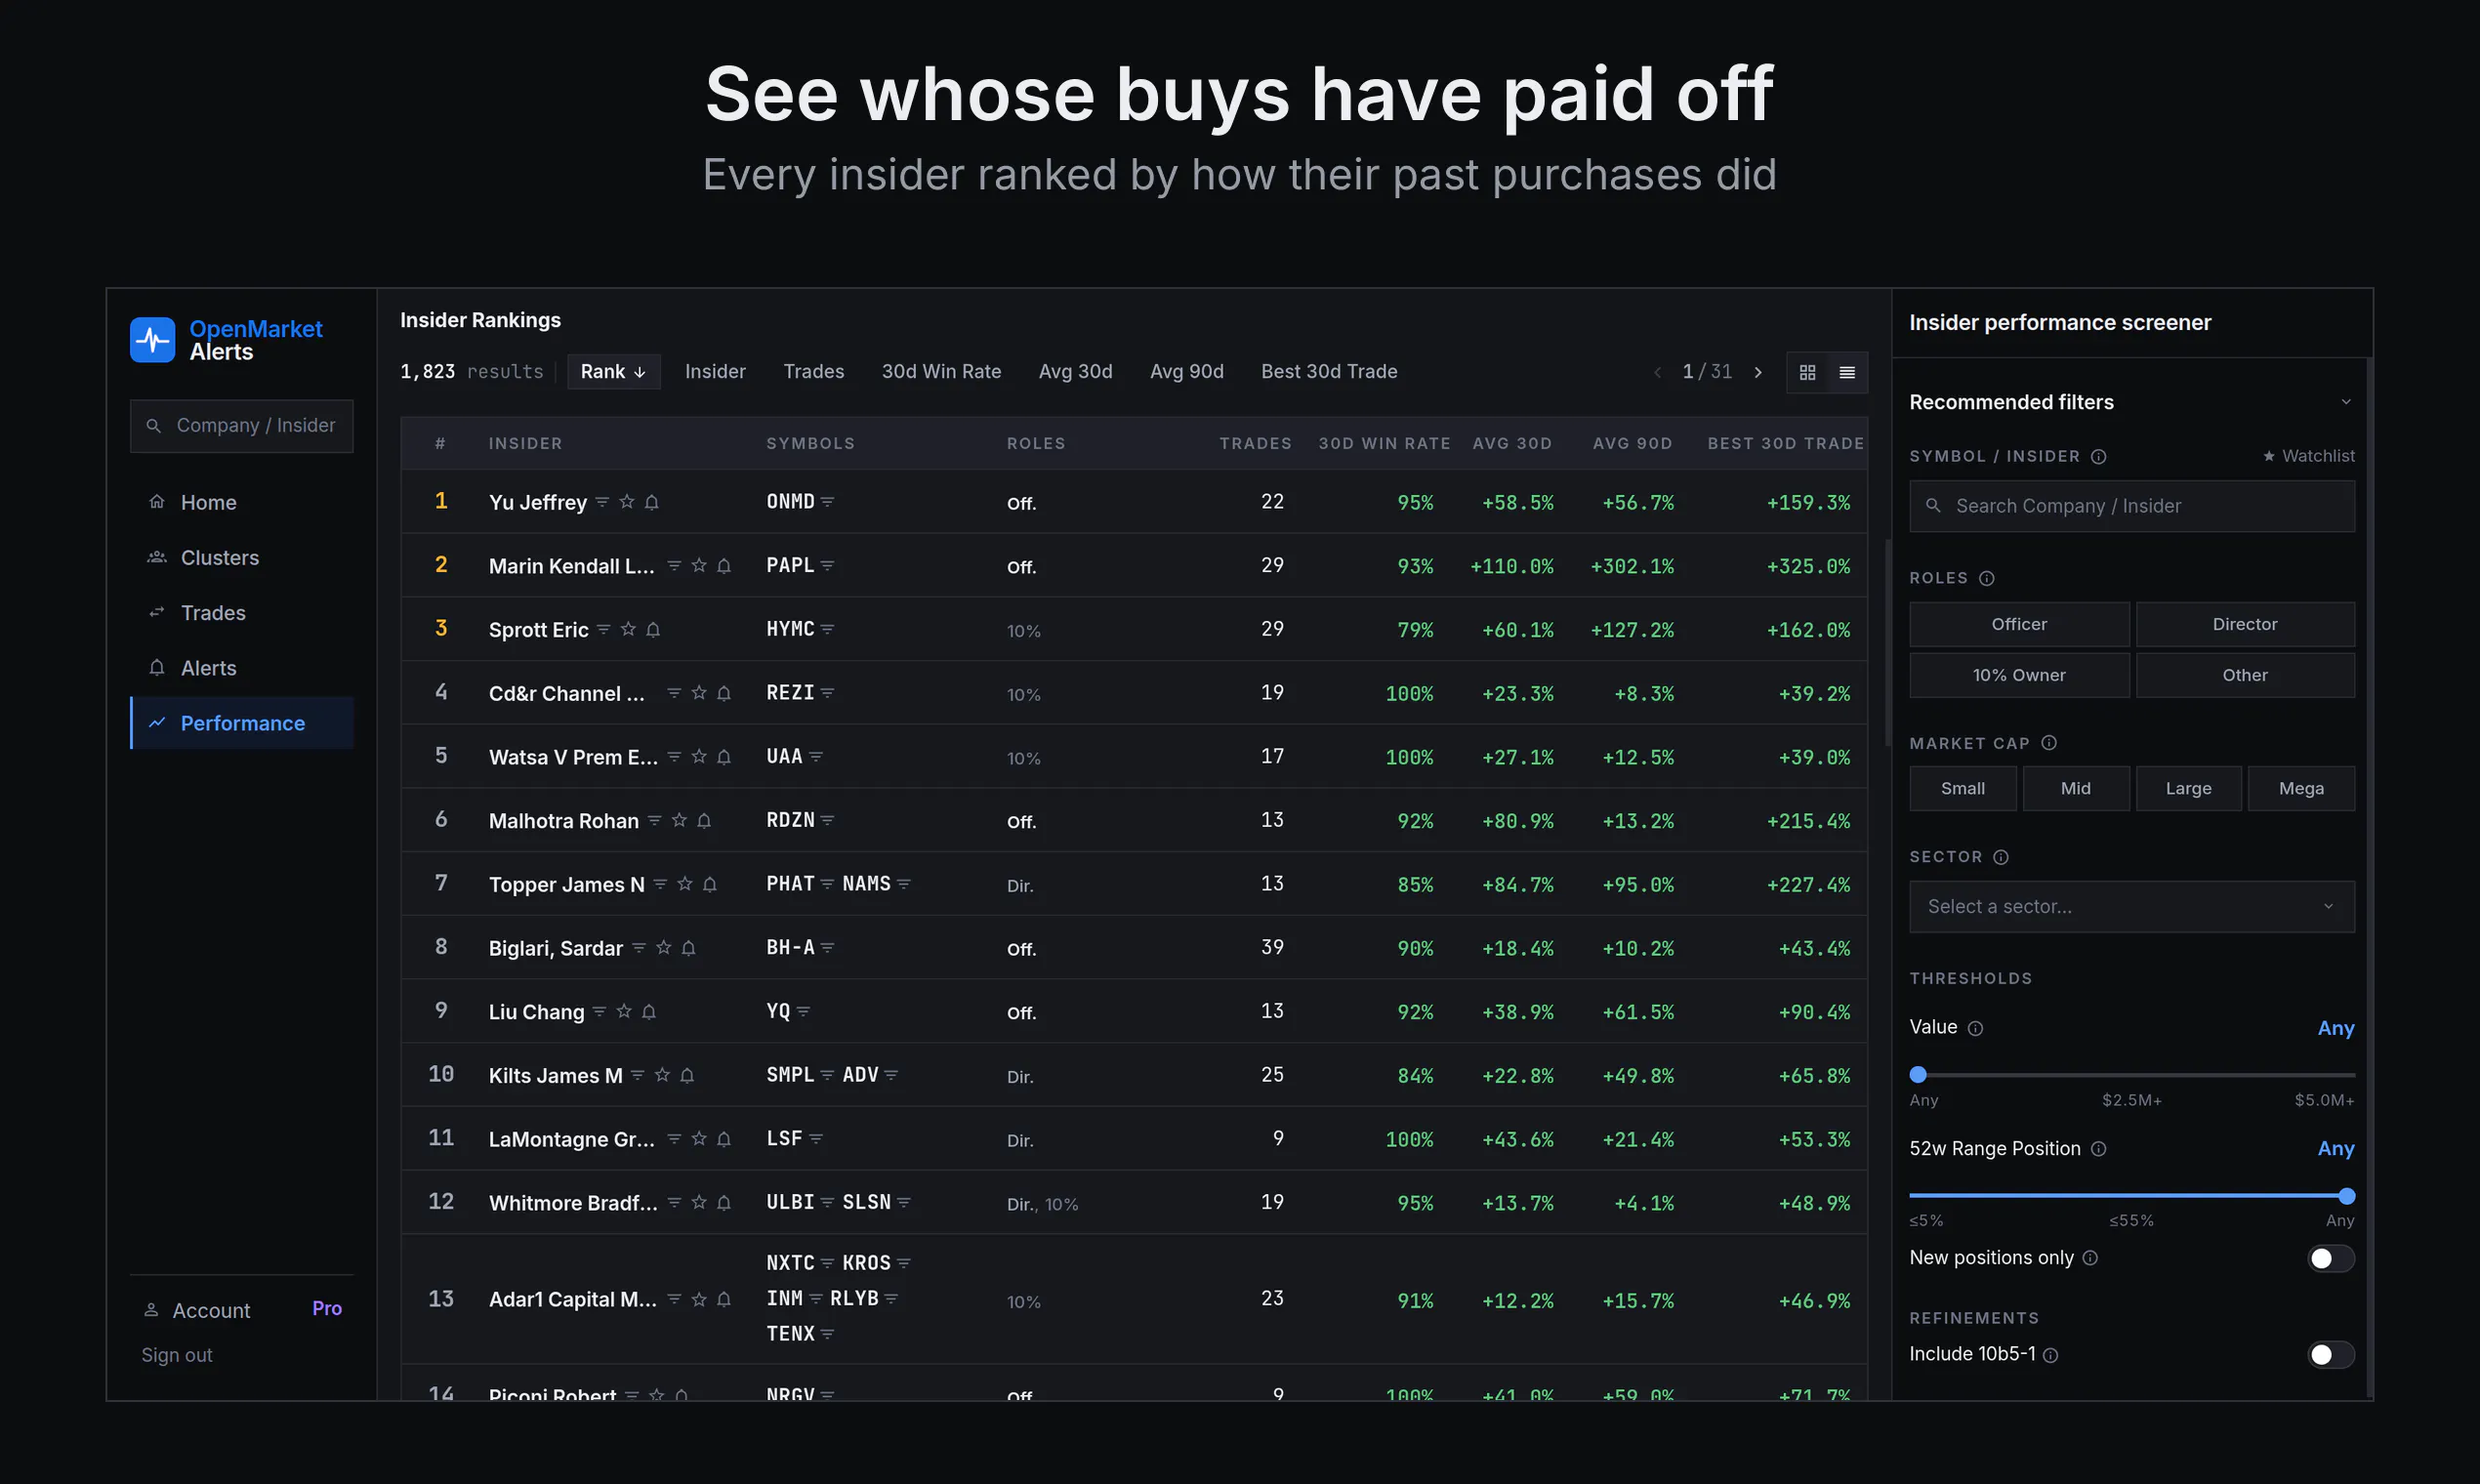Screen dimensions: 2480x1484
Task: Toggle the Mega market cap filter
Action: 2301,788
